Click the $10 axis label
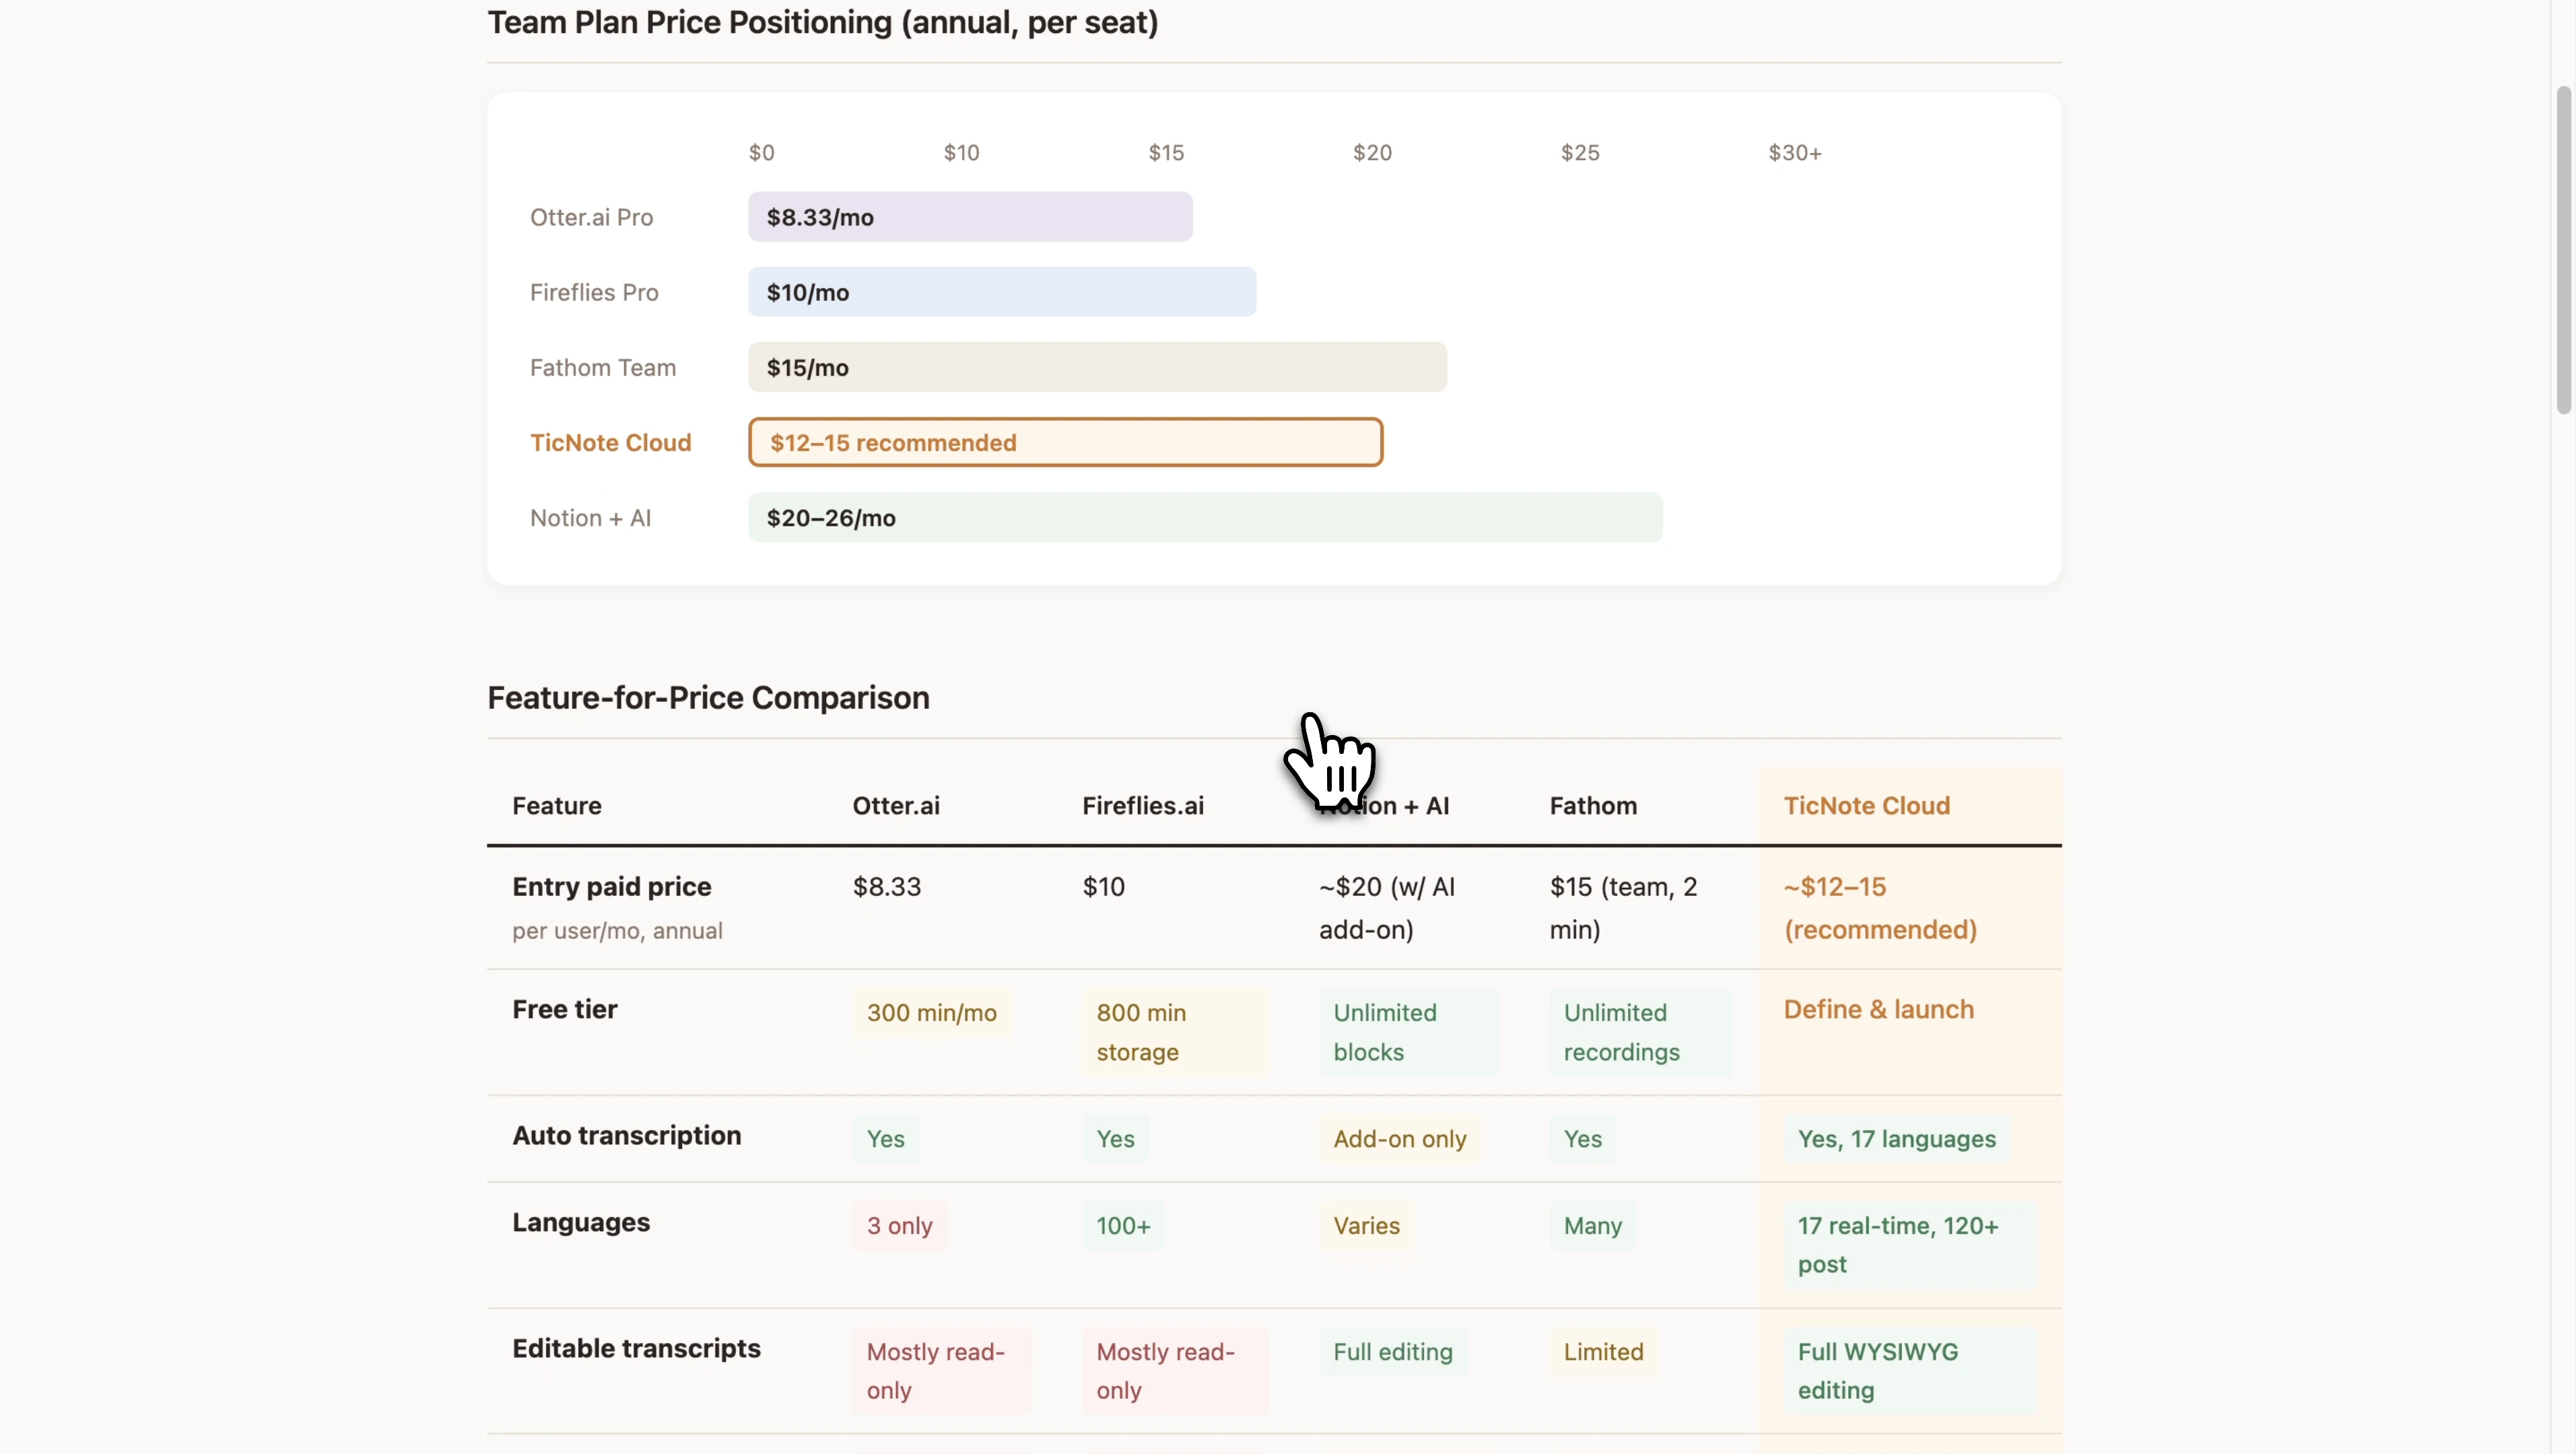The height and width of the screenshot is (1454, 2576). pos(961,152)
